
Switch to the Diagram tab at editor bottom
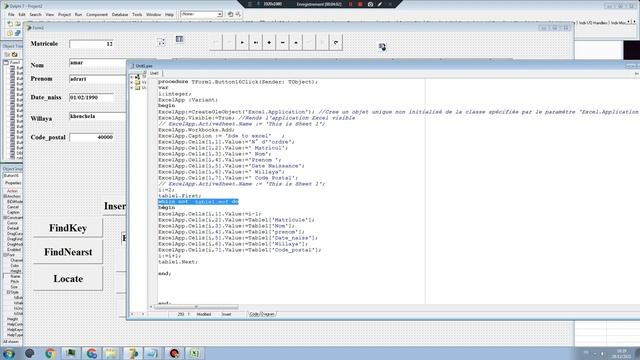(268, 314)
